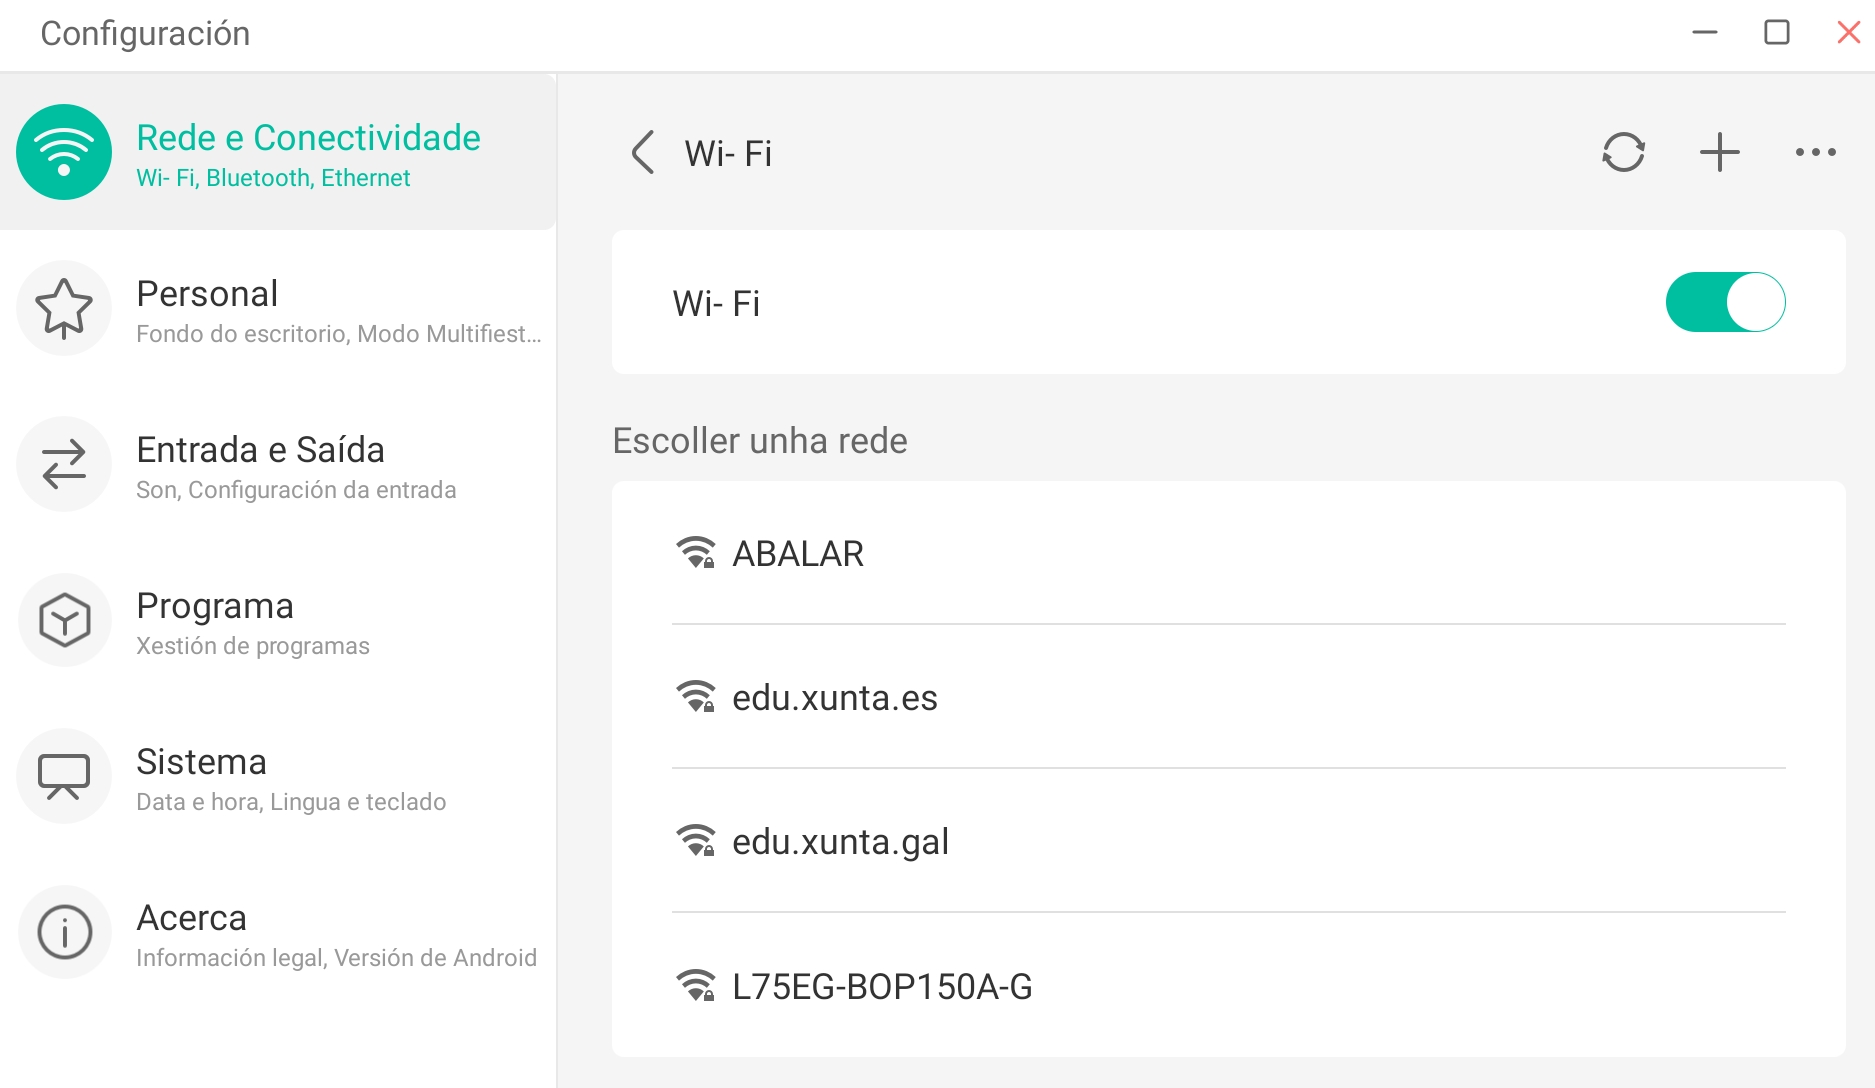Image resolution: width=1875 pixels, height=1088 pixels.
Task: Click the Wi-Fi refresh icon
Action: pos(1623,153)
